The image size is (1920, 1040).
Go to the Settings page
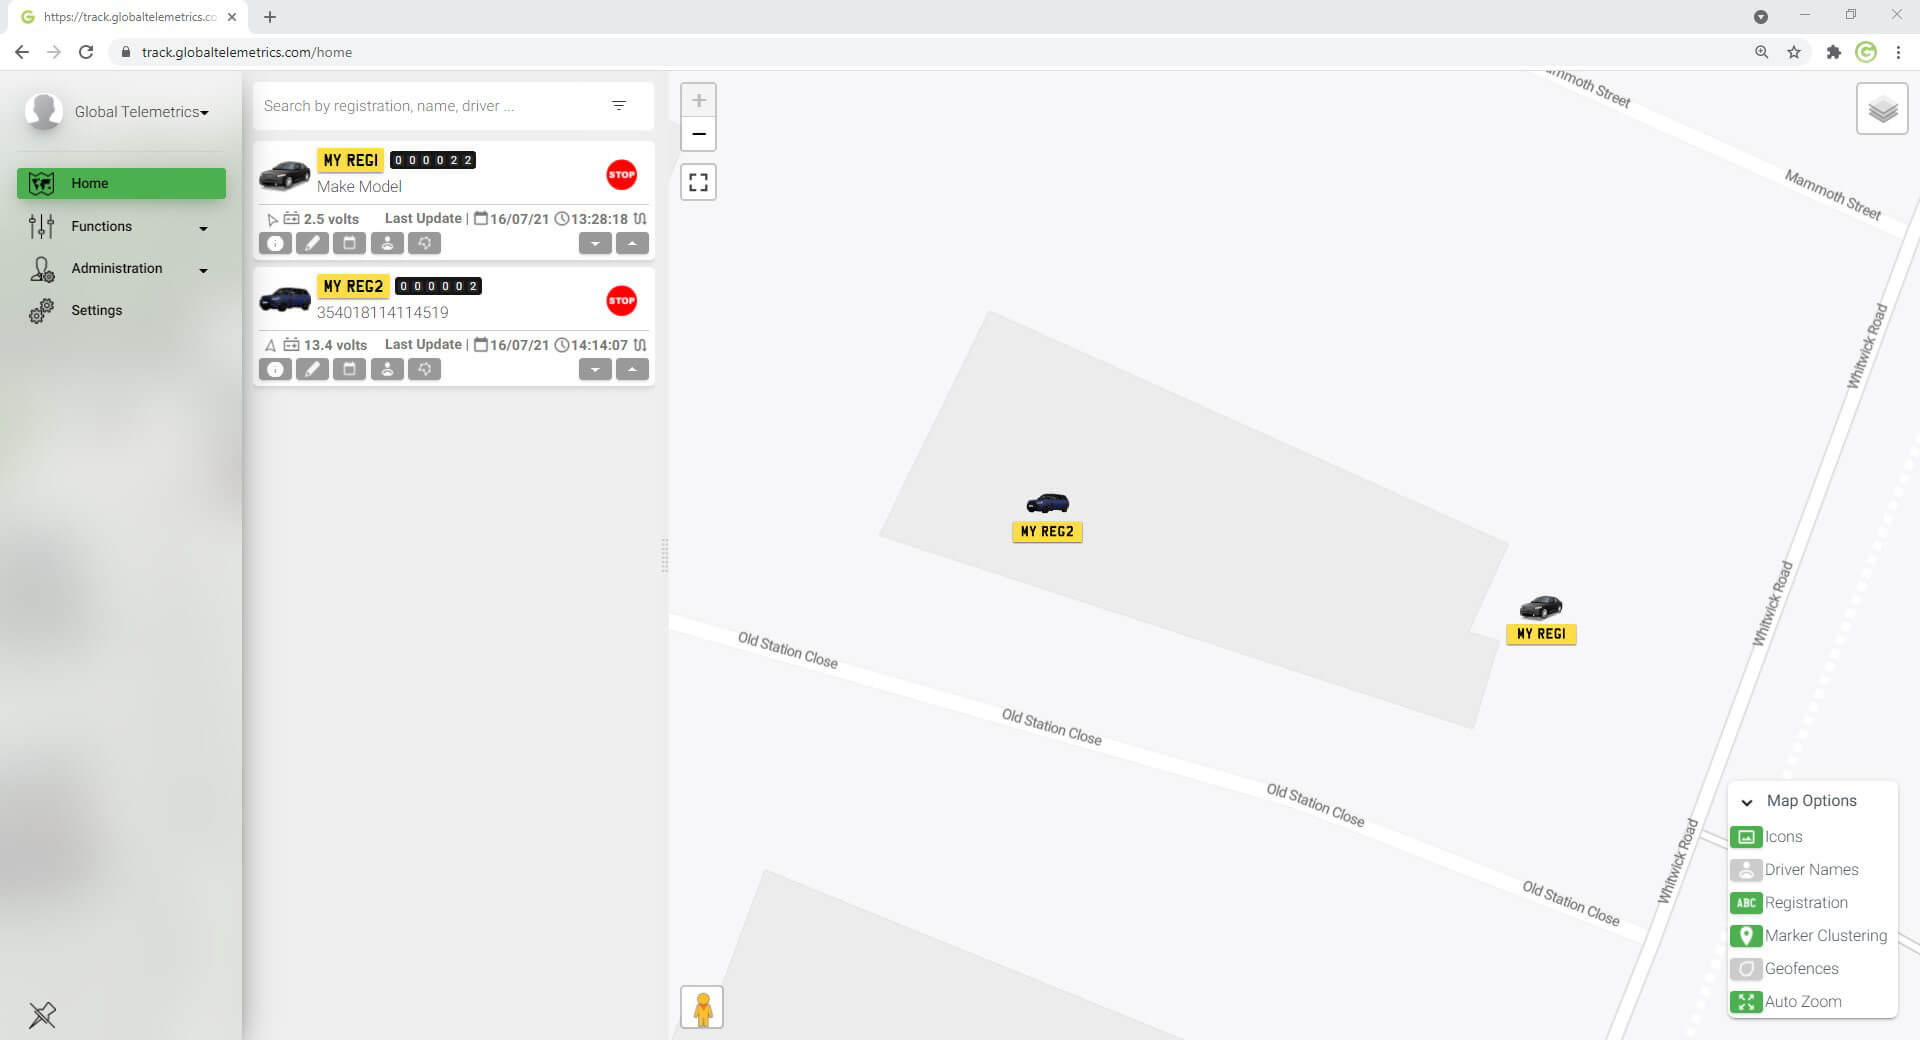pos(96,311)
